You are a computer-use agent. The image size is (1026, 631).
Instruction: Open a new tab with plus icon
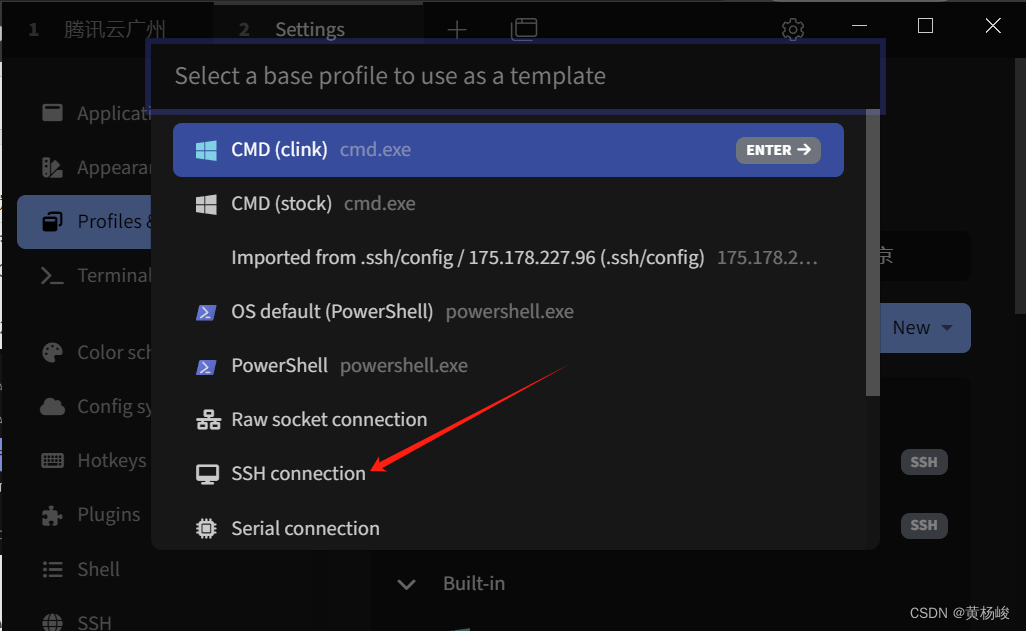457,29
